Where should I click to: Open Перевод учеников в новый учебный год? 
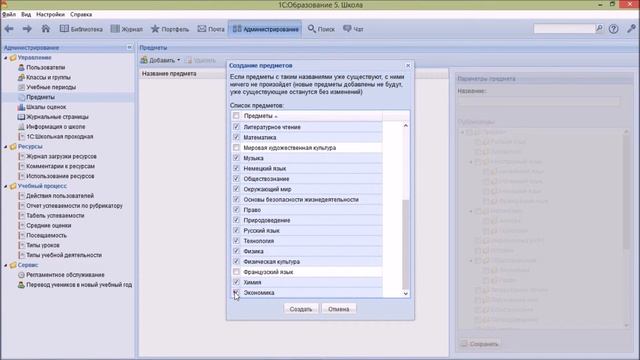pos(79,285)
